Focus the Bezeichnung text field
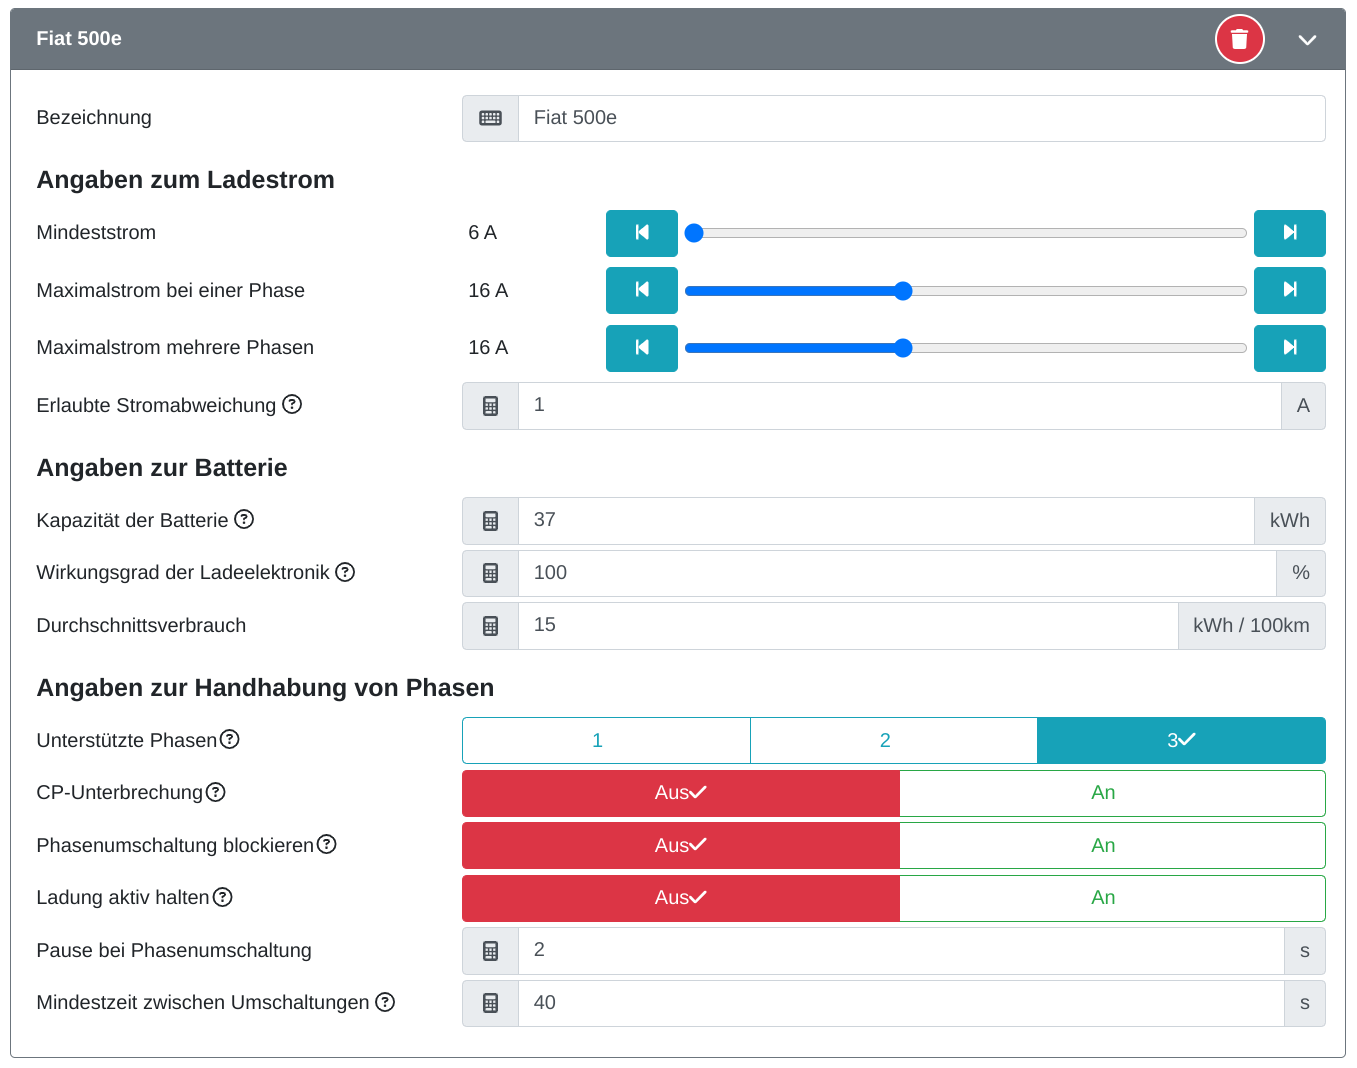Viewport: 1357px width, 1068px height. click(x=922, y=118)
